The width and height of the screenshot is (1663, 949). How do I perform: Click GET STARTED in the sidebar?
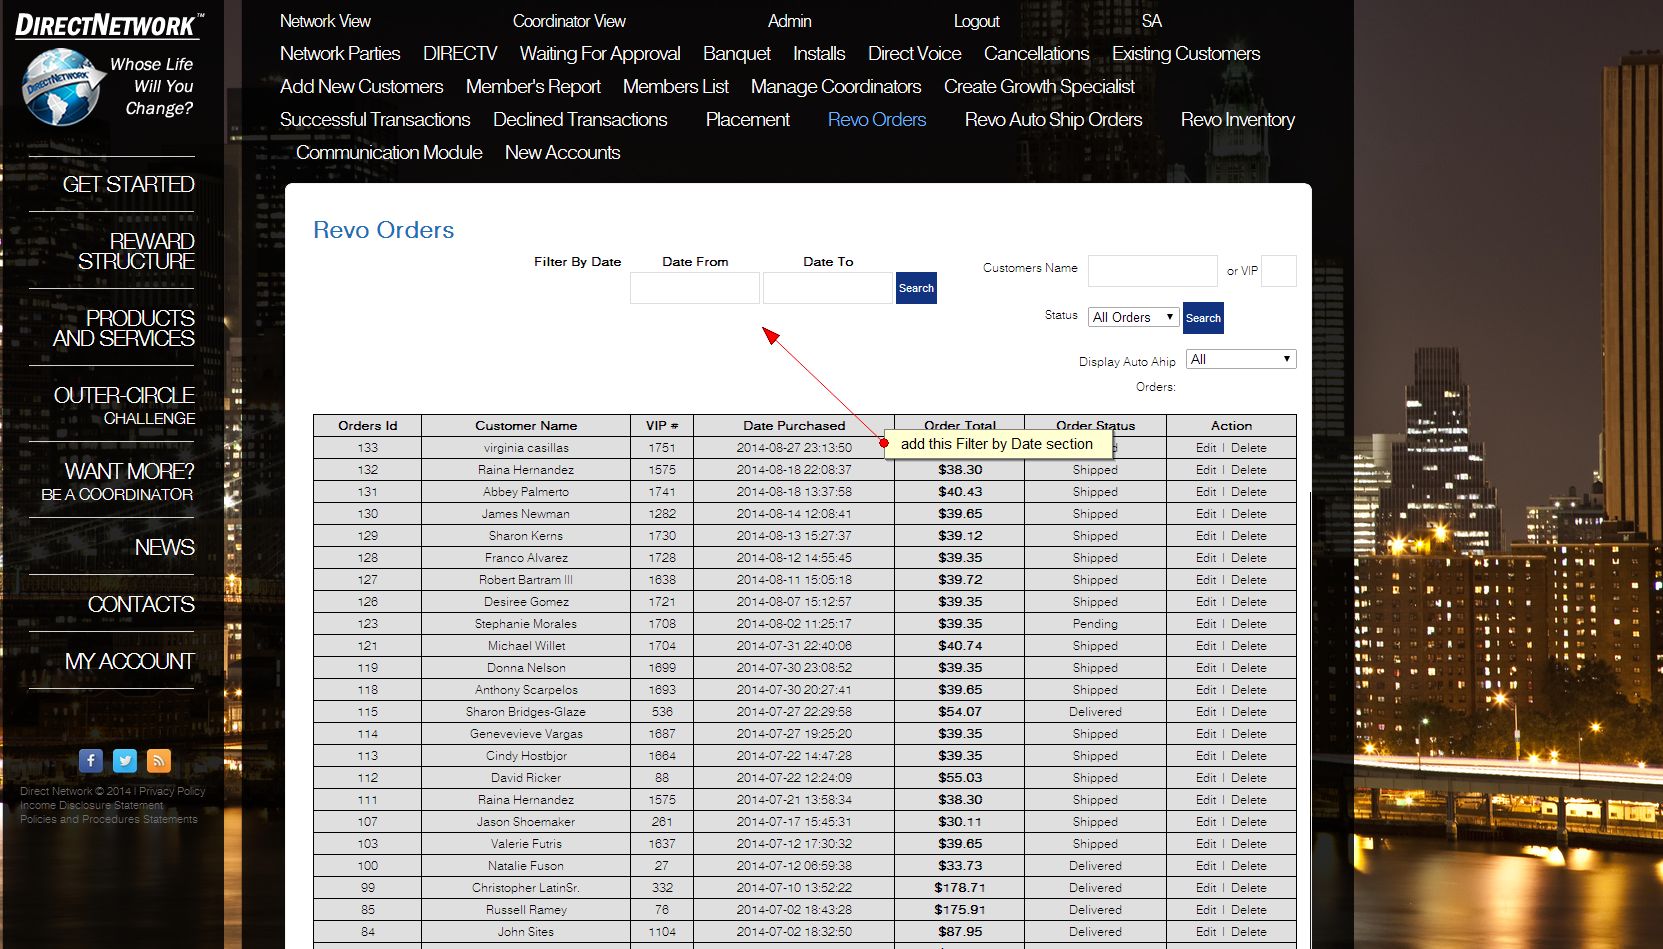pos(128,185)
